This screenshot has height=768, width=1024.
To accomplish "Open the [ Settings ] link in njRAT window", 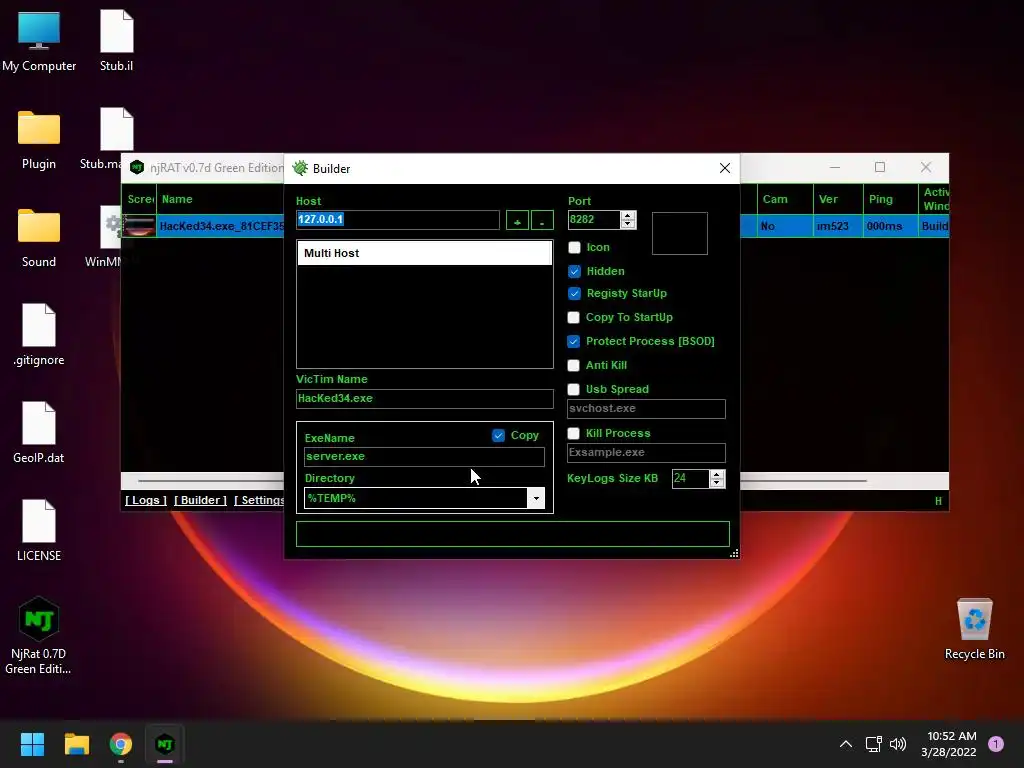I will pyautogui.click(x=259, y=500).
